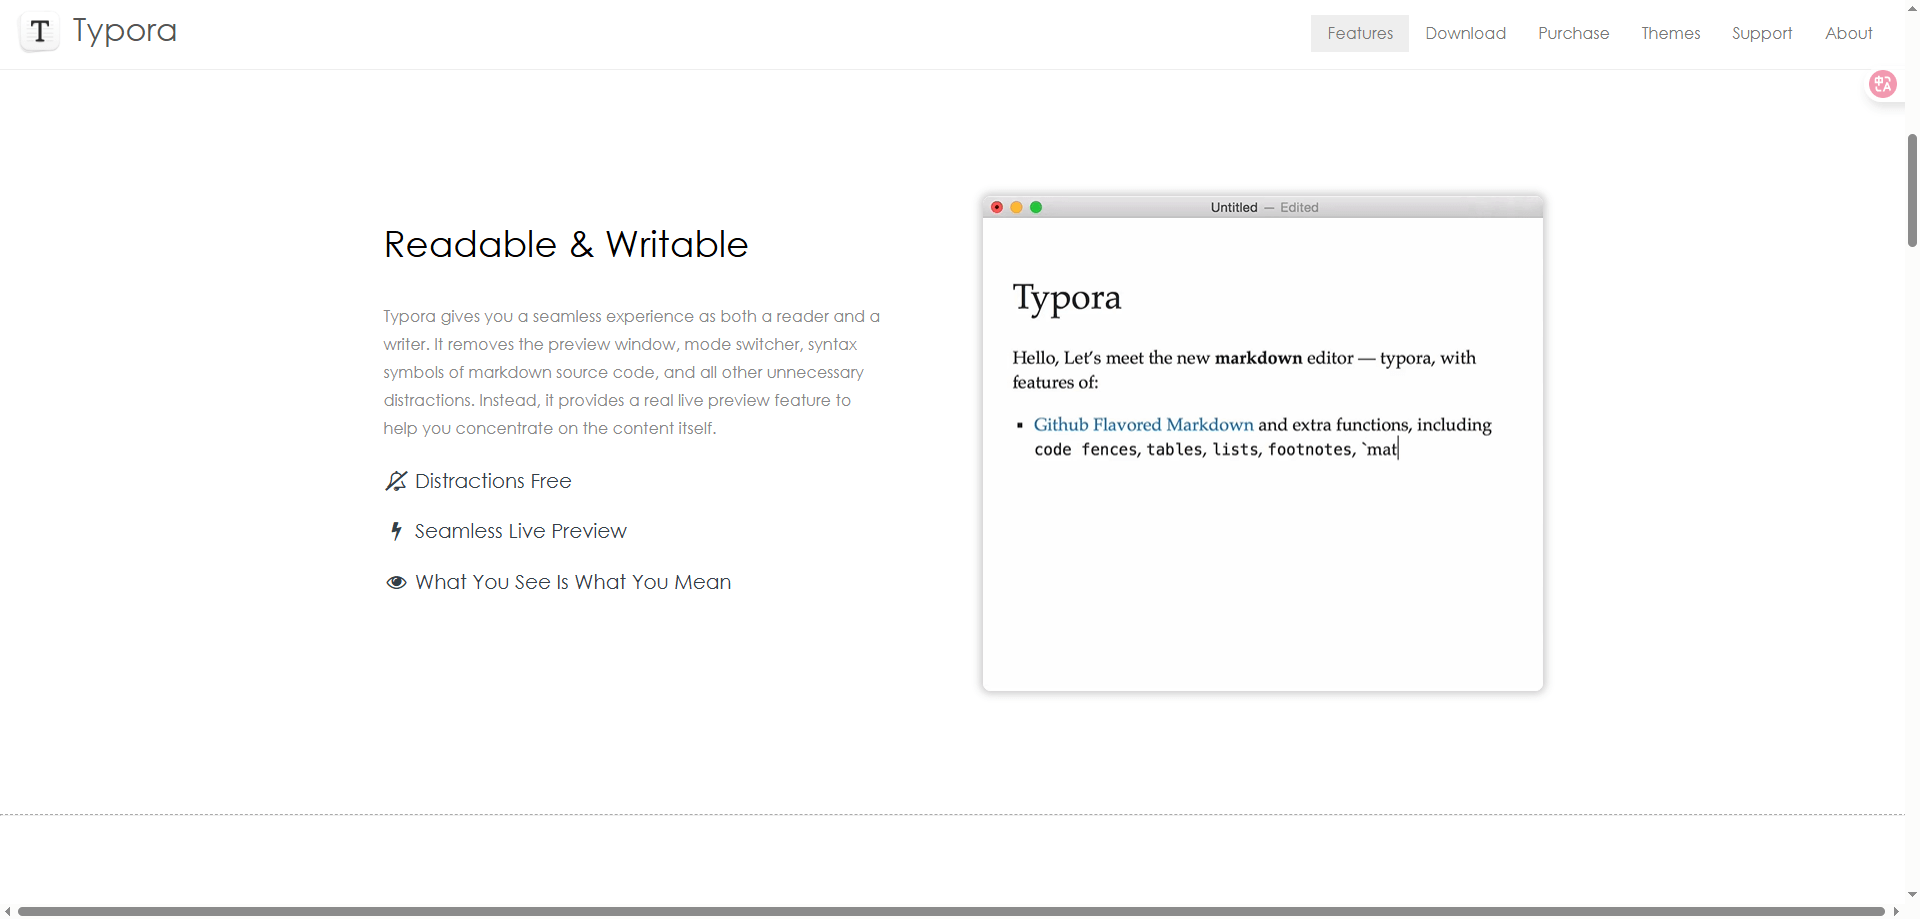Click the Typora brand name link

coord(125,31)
